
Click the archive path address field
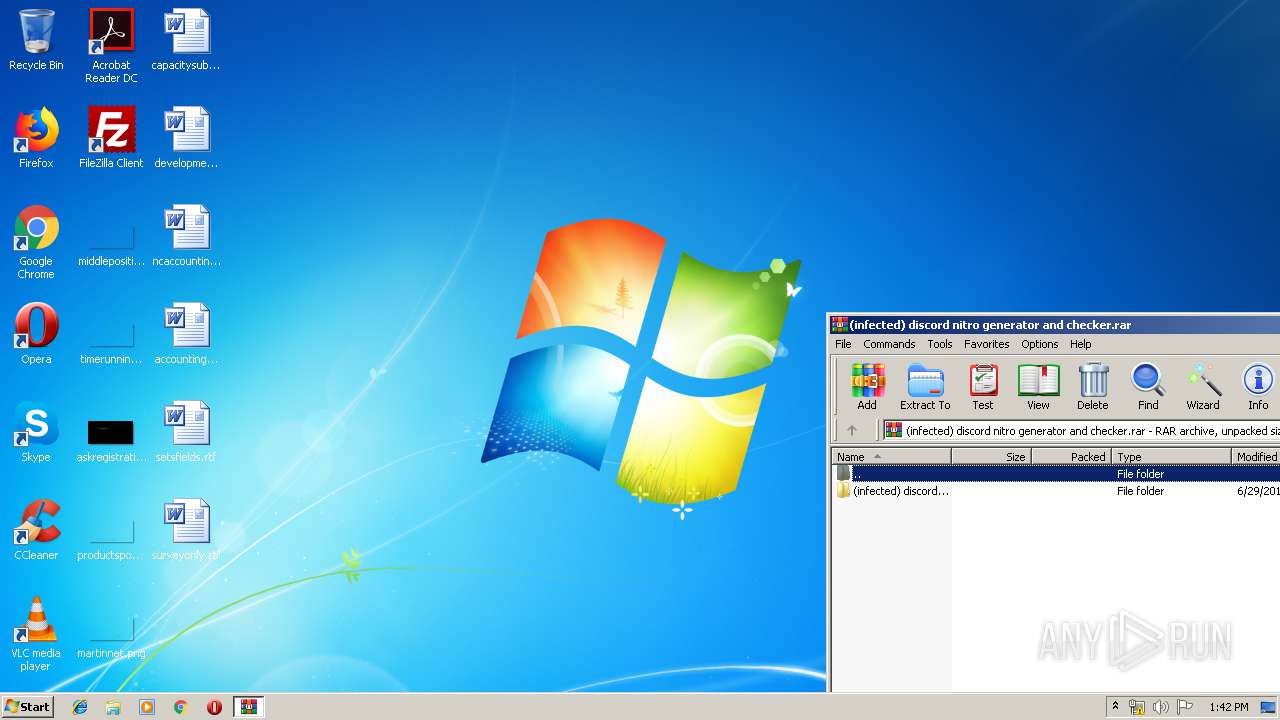[1082, 431]
